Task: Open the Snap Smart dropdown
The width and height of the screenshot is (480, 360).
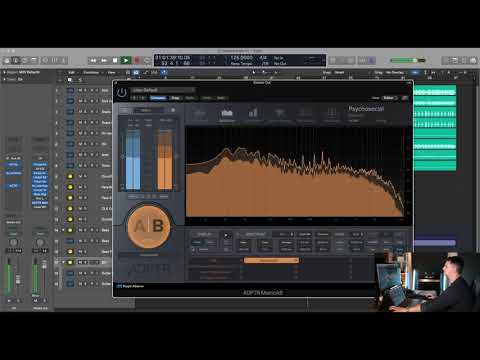Action: point(340,72)
